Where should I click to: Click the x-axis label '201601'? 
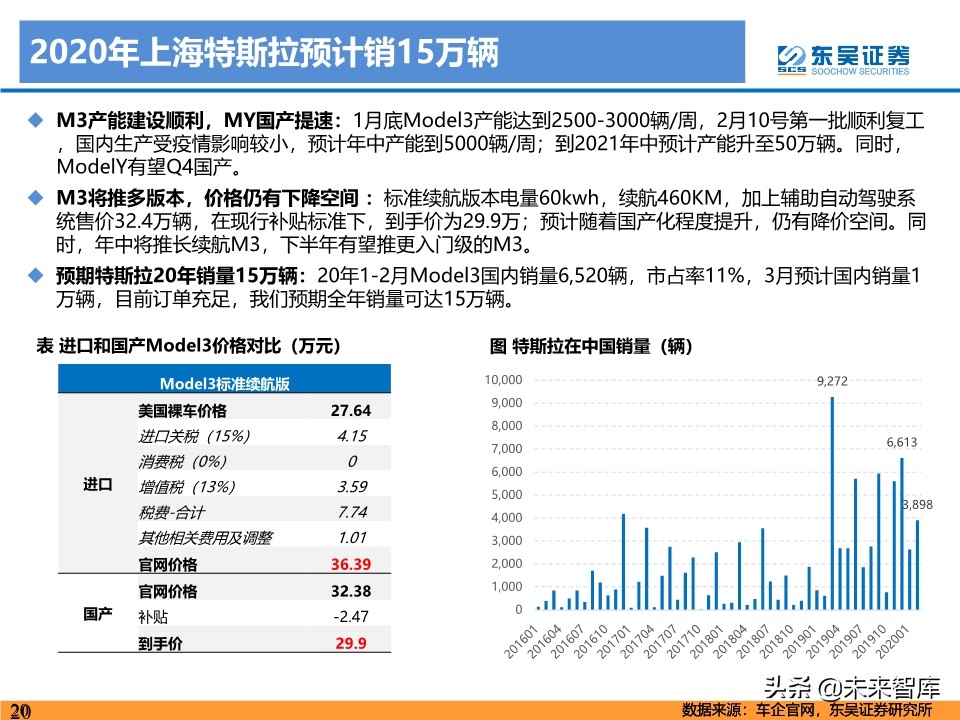(x=521, y=641)
